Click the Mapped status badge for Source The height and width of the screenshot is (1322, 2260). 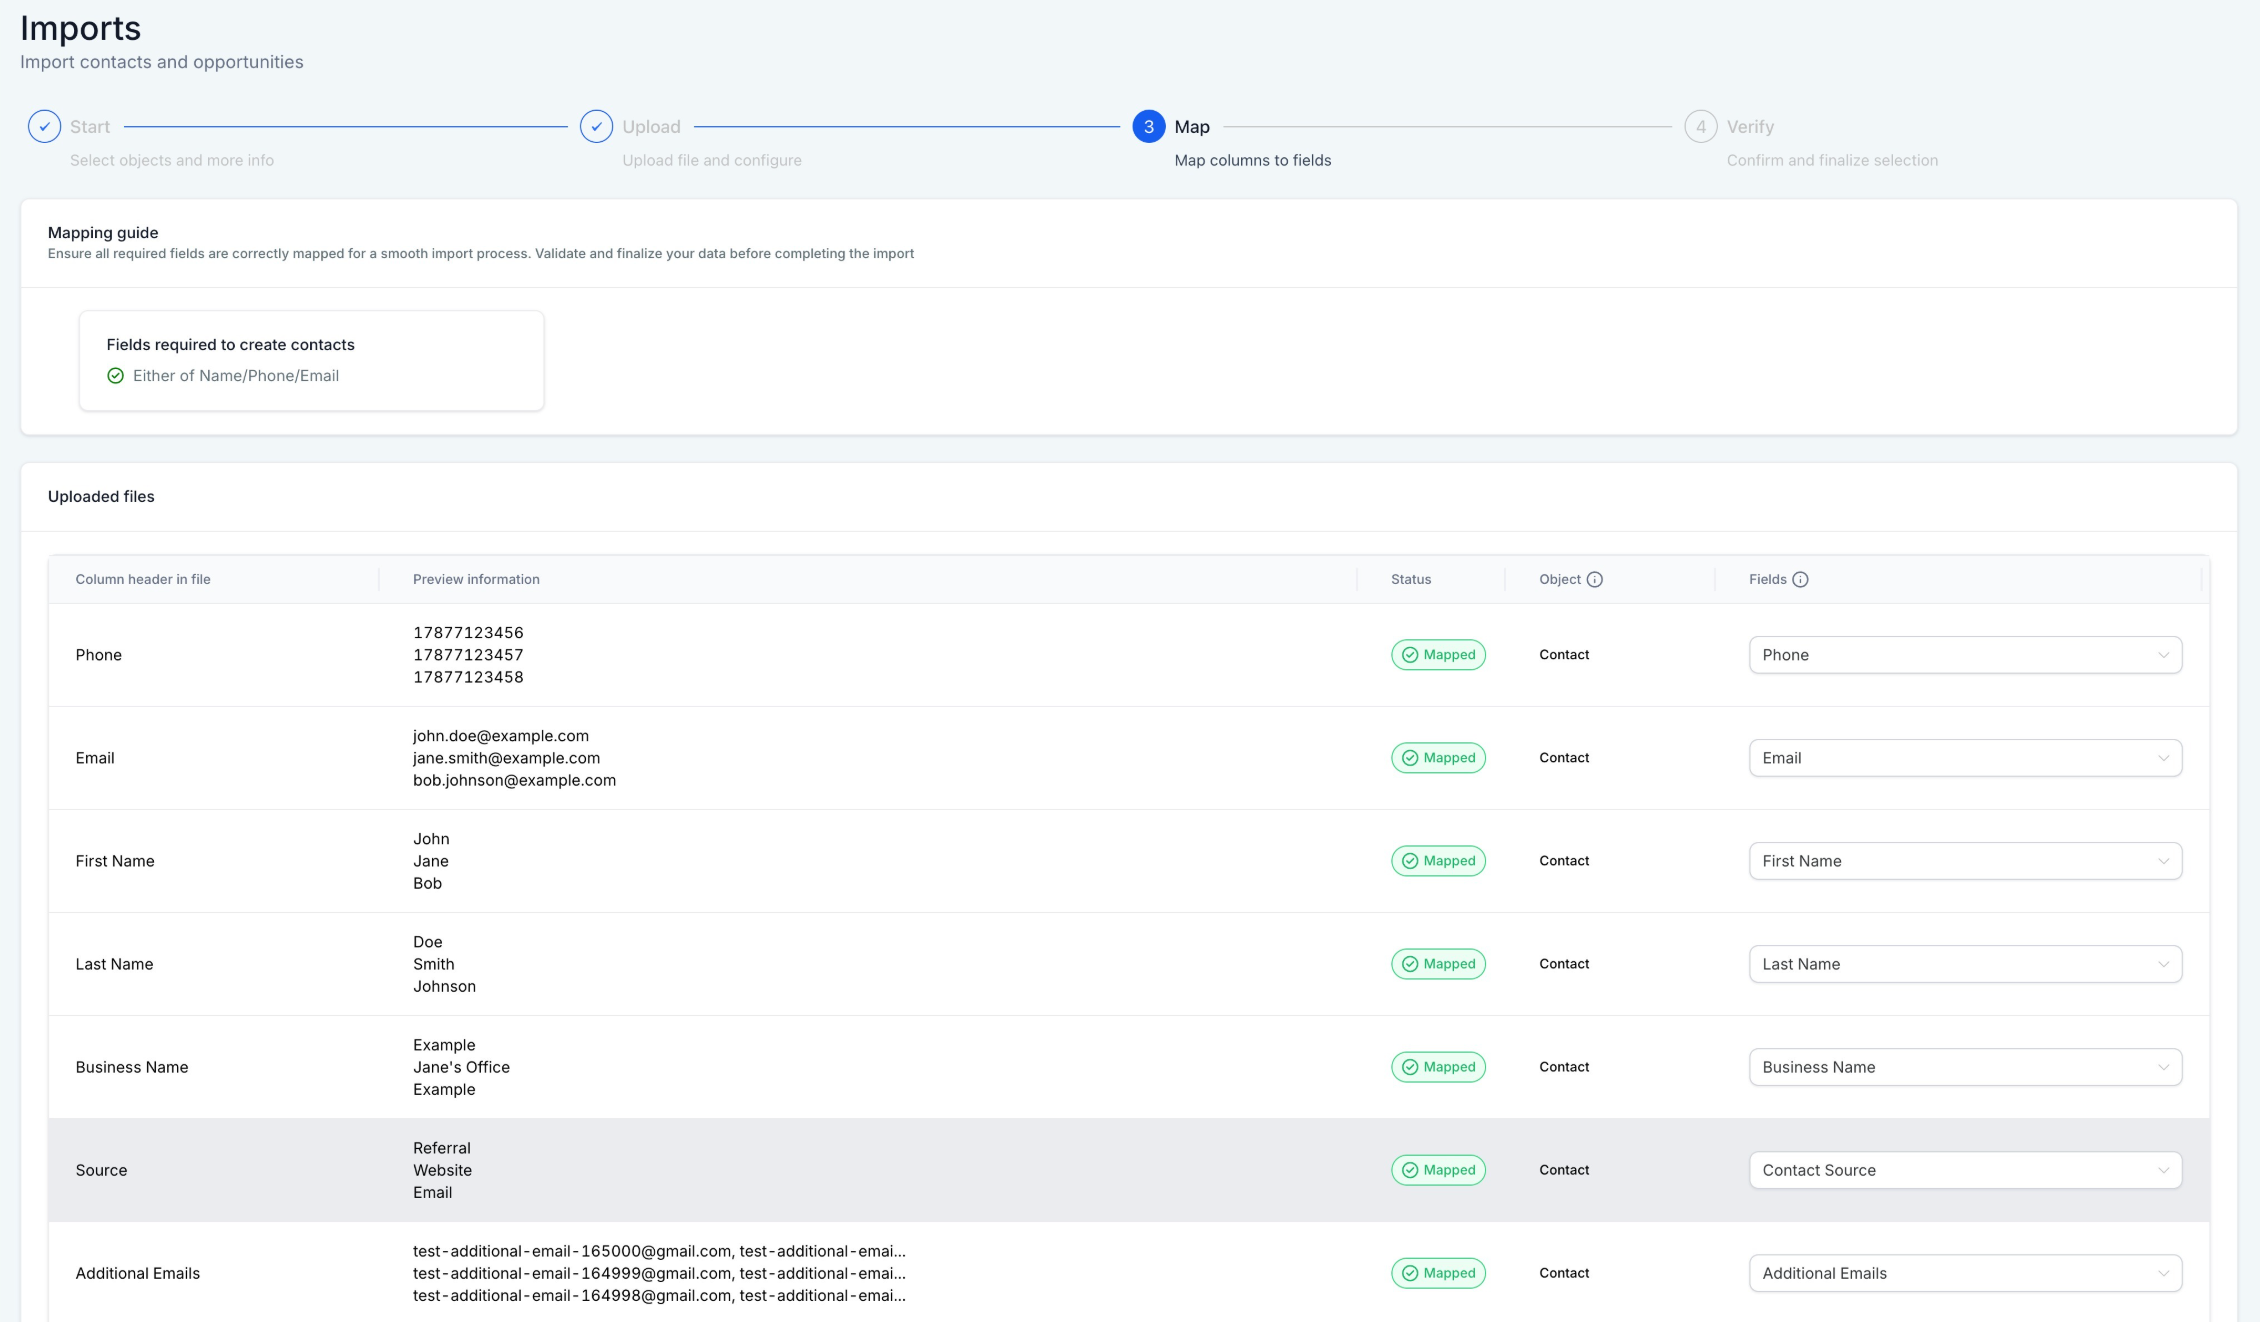1438,1170
